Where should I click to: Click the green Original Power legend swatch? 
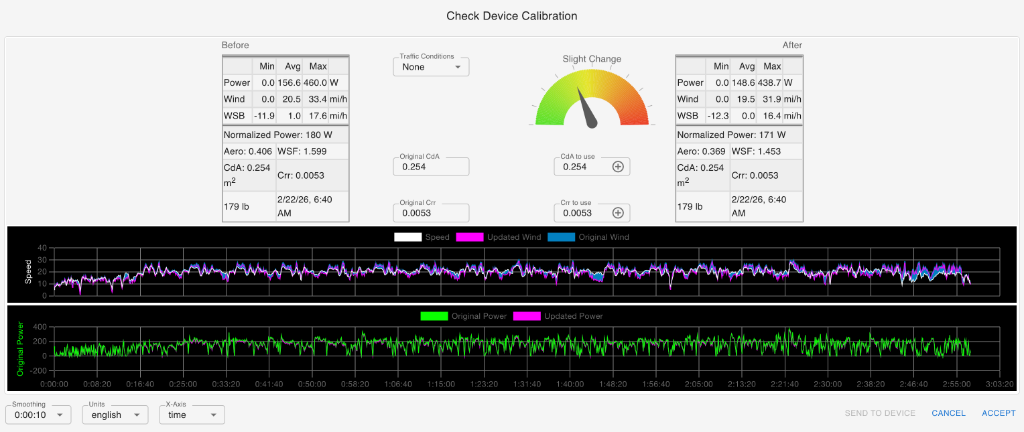coord(434,316)
